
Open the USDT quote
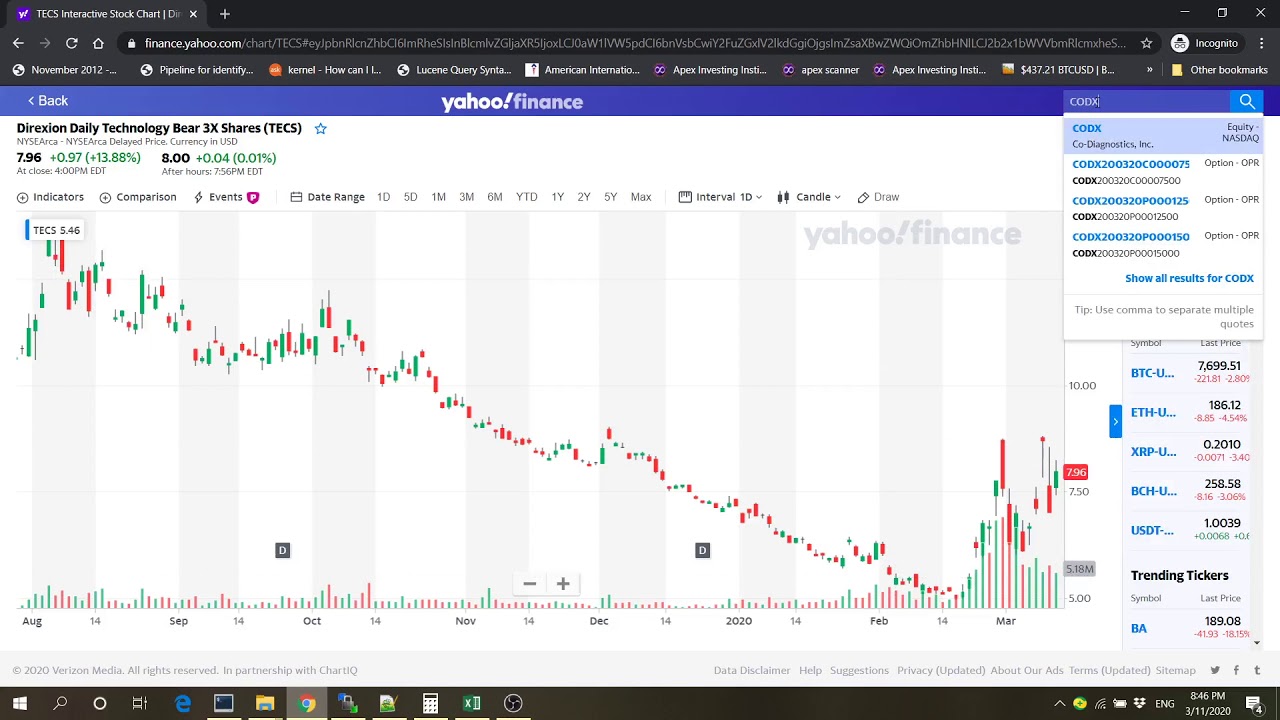[1152, 530]
